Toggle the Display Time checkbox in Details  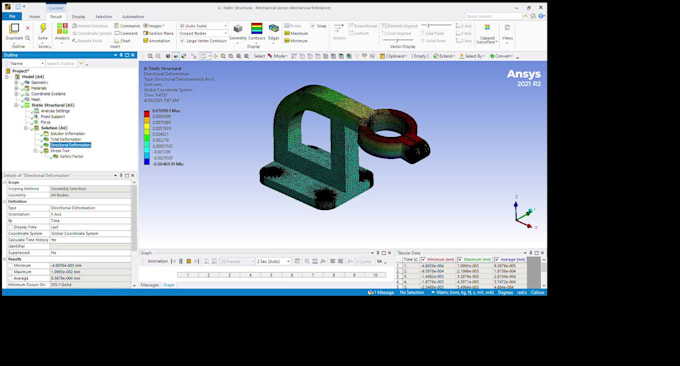(x=10, y=227)
